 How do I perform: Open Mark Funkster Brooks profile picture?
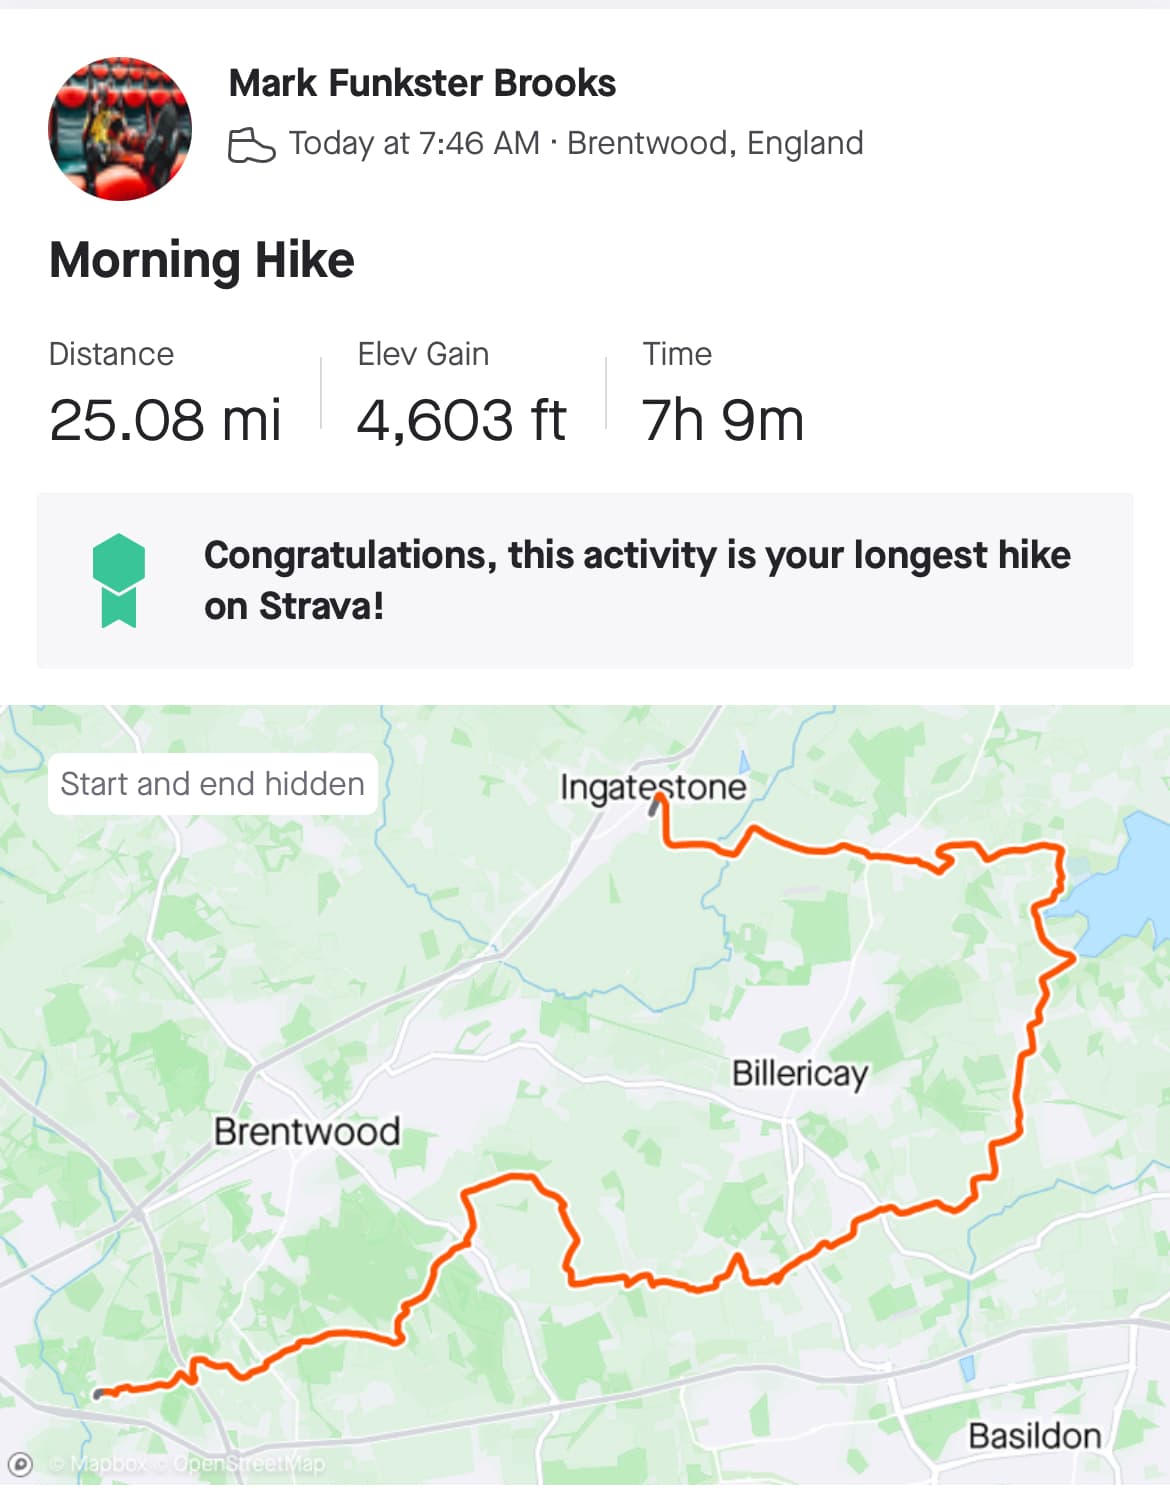(x=120, y=128)
